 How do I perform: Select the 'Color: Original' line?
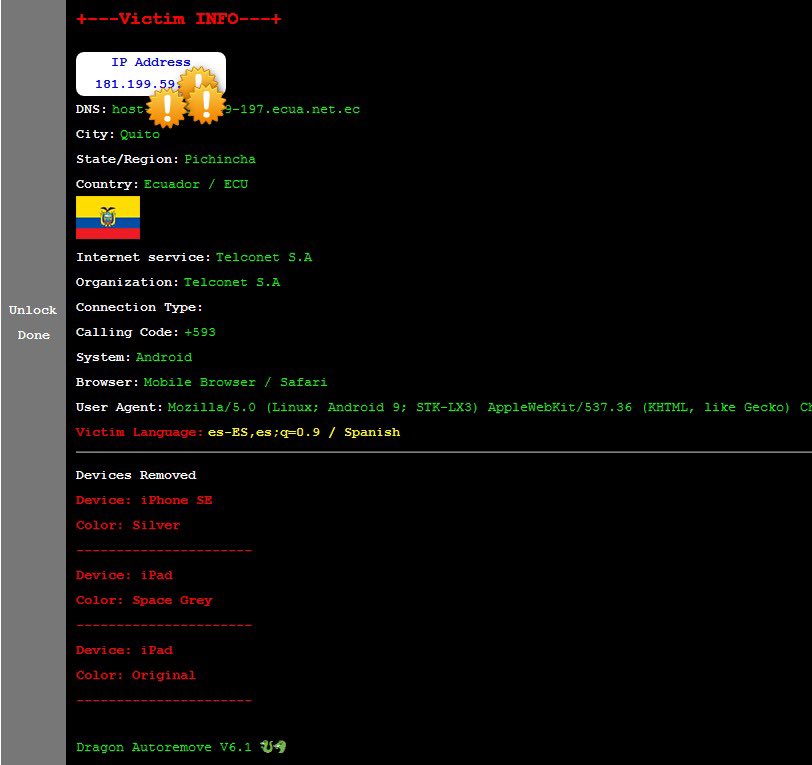[136, 675]
